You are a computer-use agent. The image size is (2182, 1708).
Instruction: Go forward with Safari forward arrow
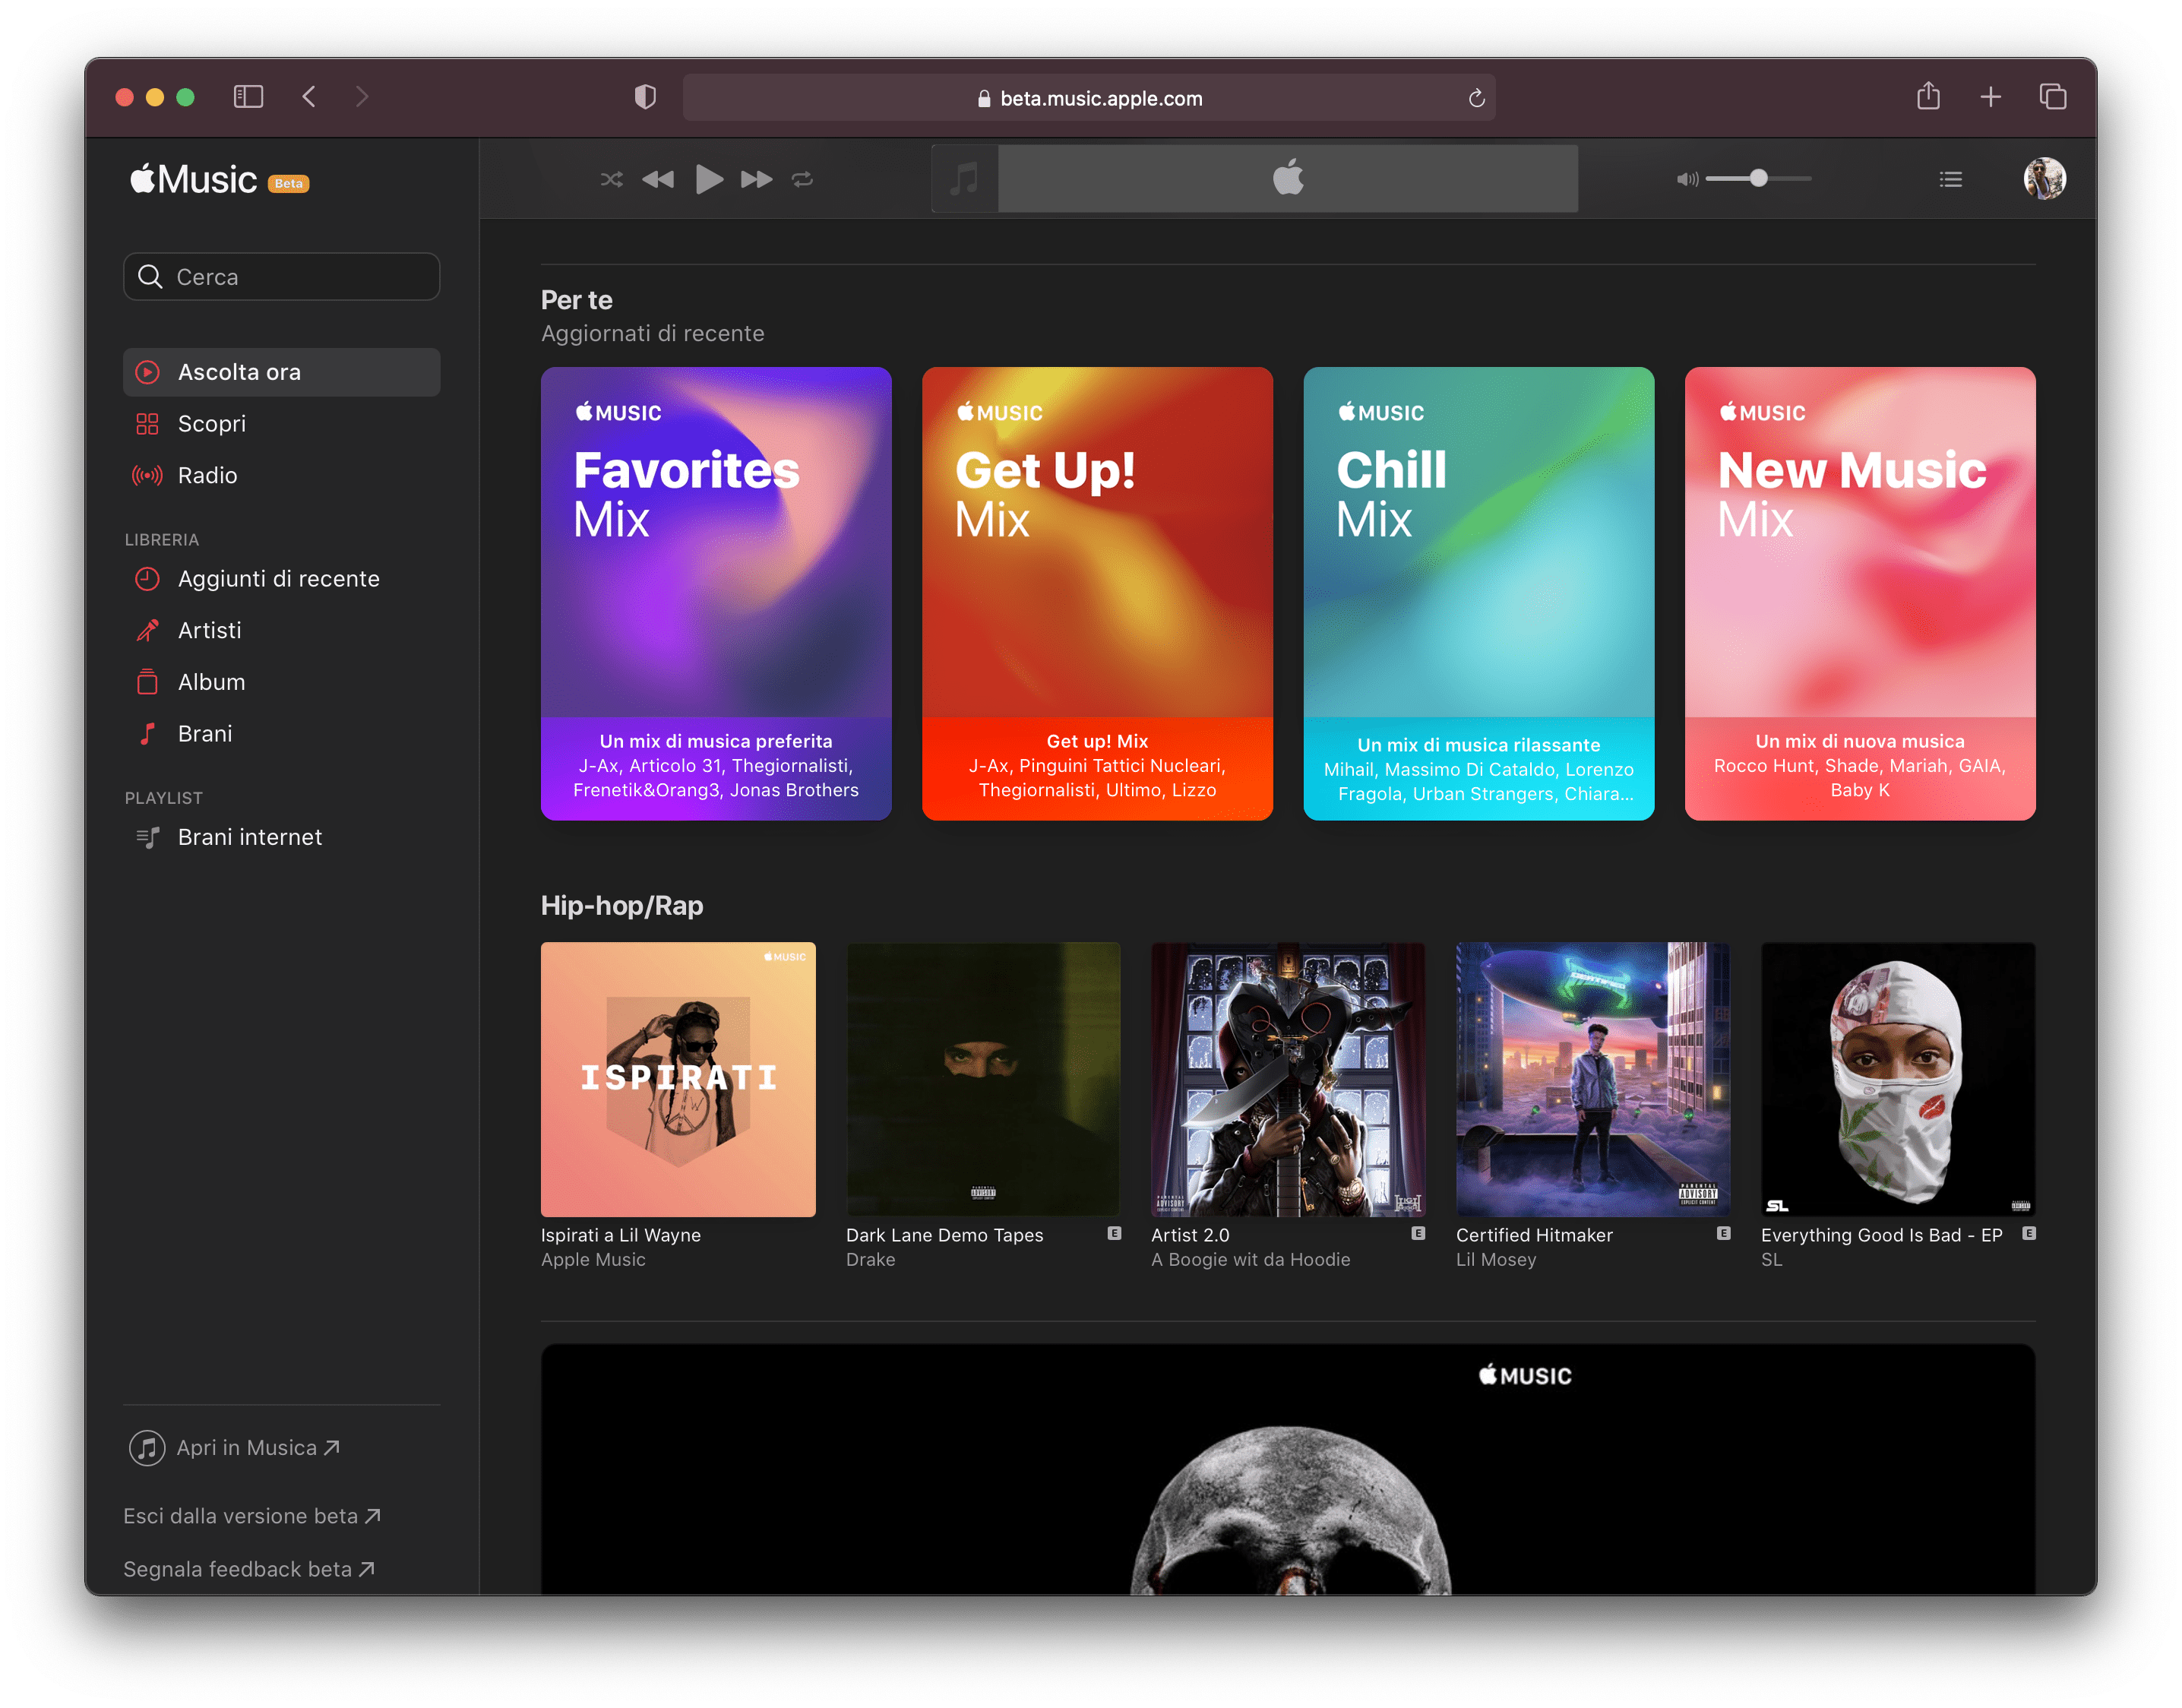pyautogui.click(x=362, y=97)
